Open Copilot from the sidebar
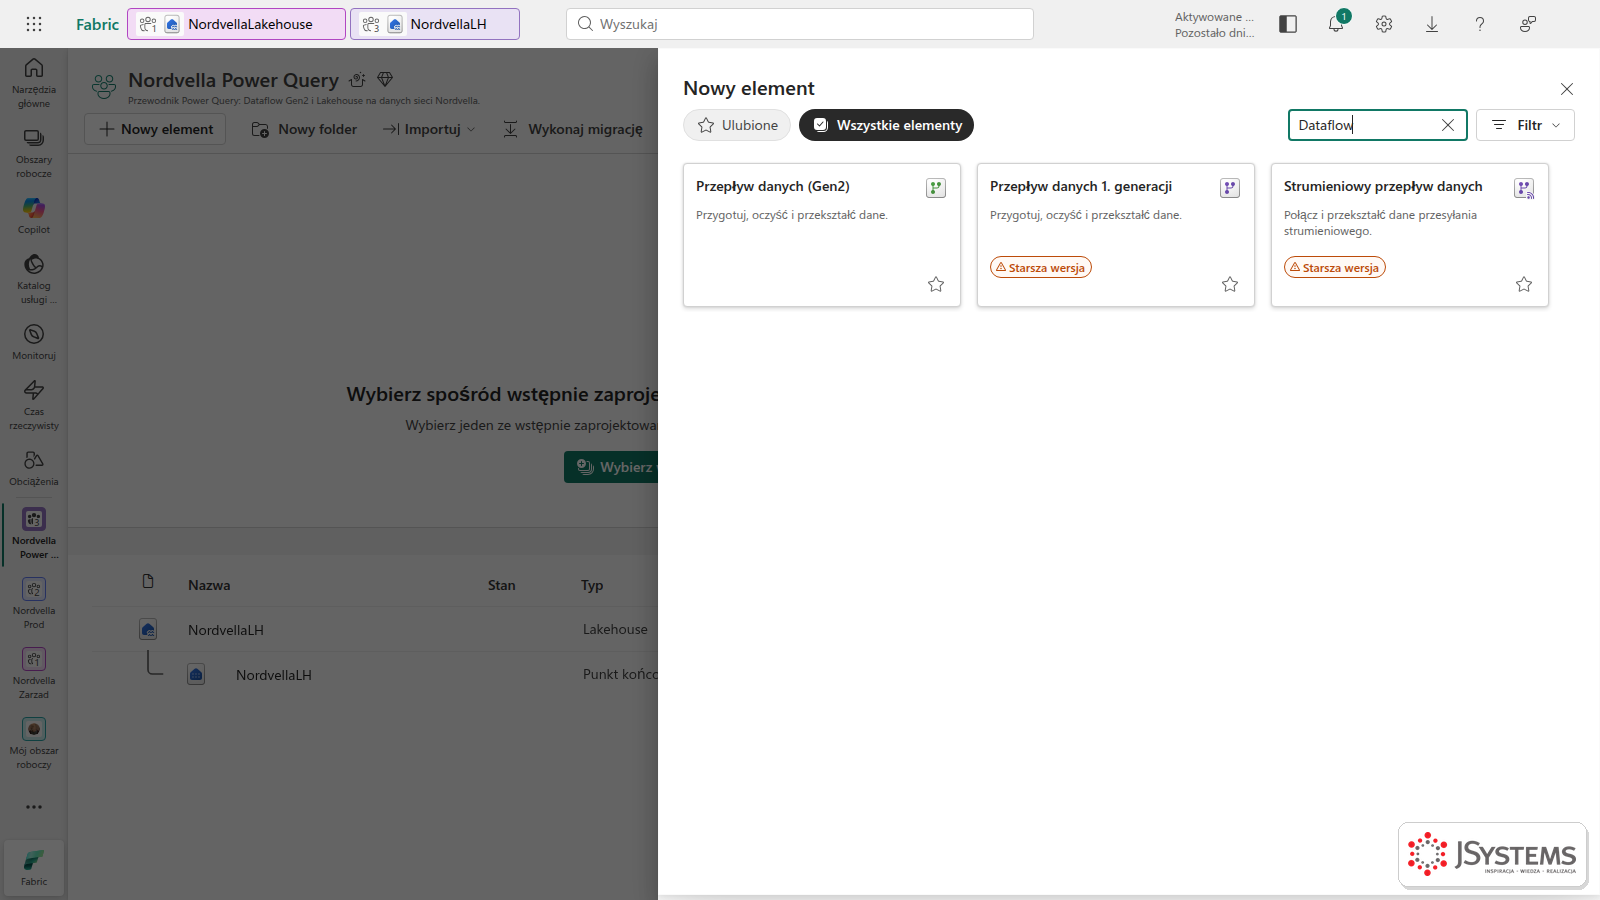This screenshot has width=1600, height=900. point(34,215)
